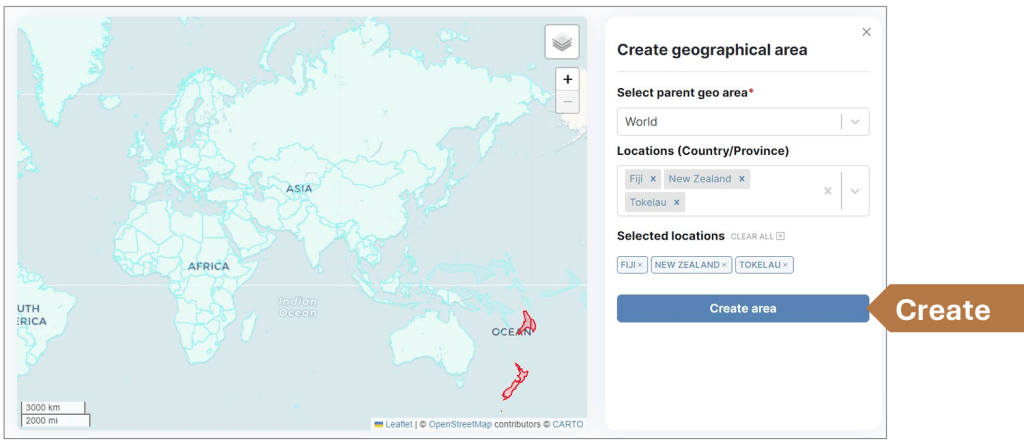Delete FIJI tag from Selected locations
The width and height of the screenshot is (1024, 443).
click(640, 265)
